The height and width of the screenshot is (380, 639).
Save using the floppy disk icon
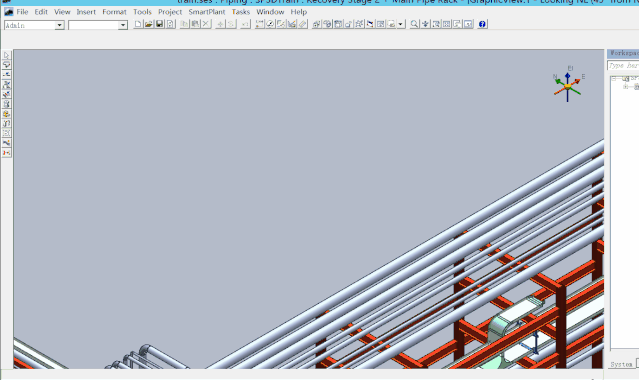click(x=159, y=24)
